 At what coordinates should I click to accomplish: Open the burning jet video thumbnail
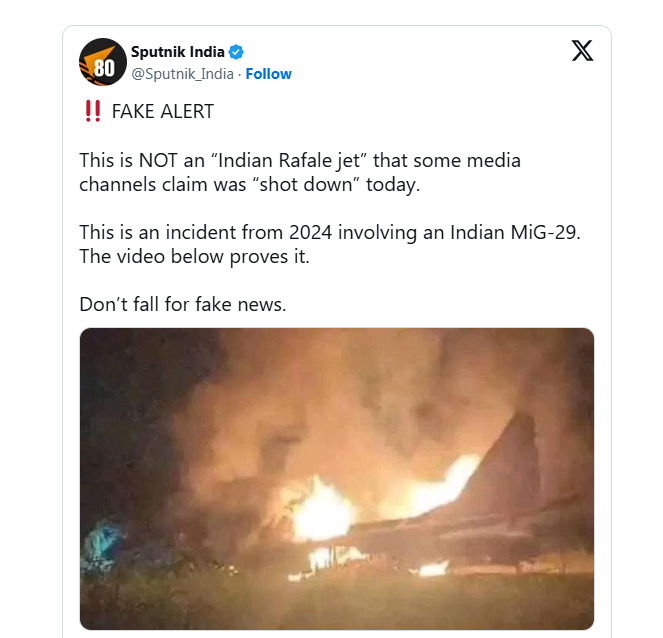point(337,478)
